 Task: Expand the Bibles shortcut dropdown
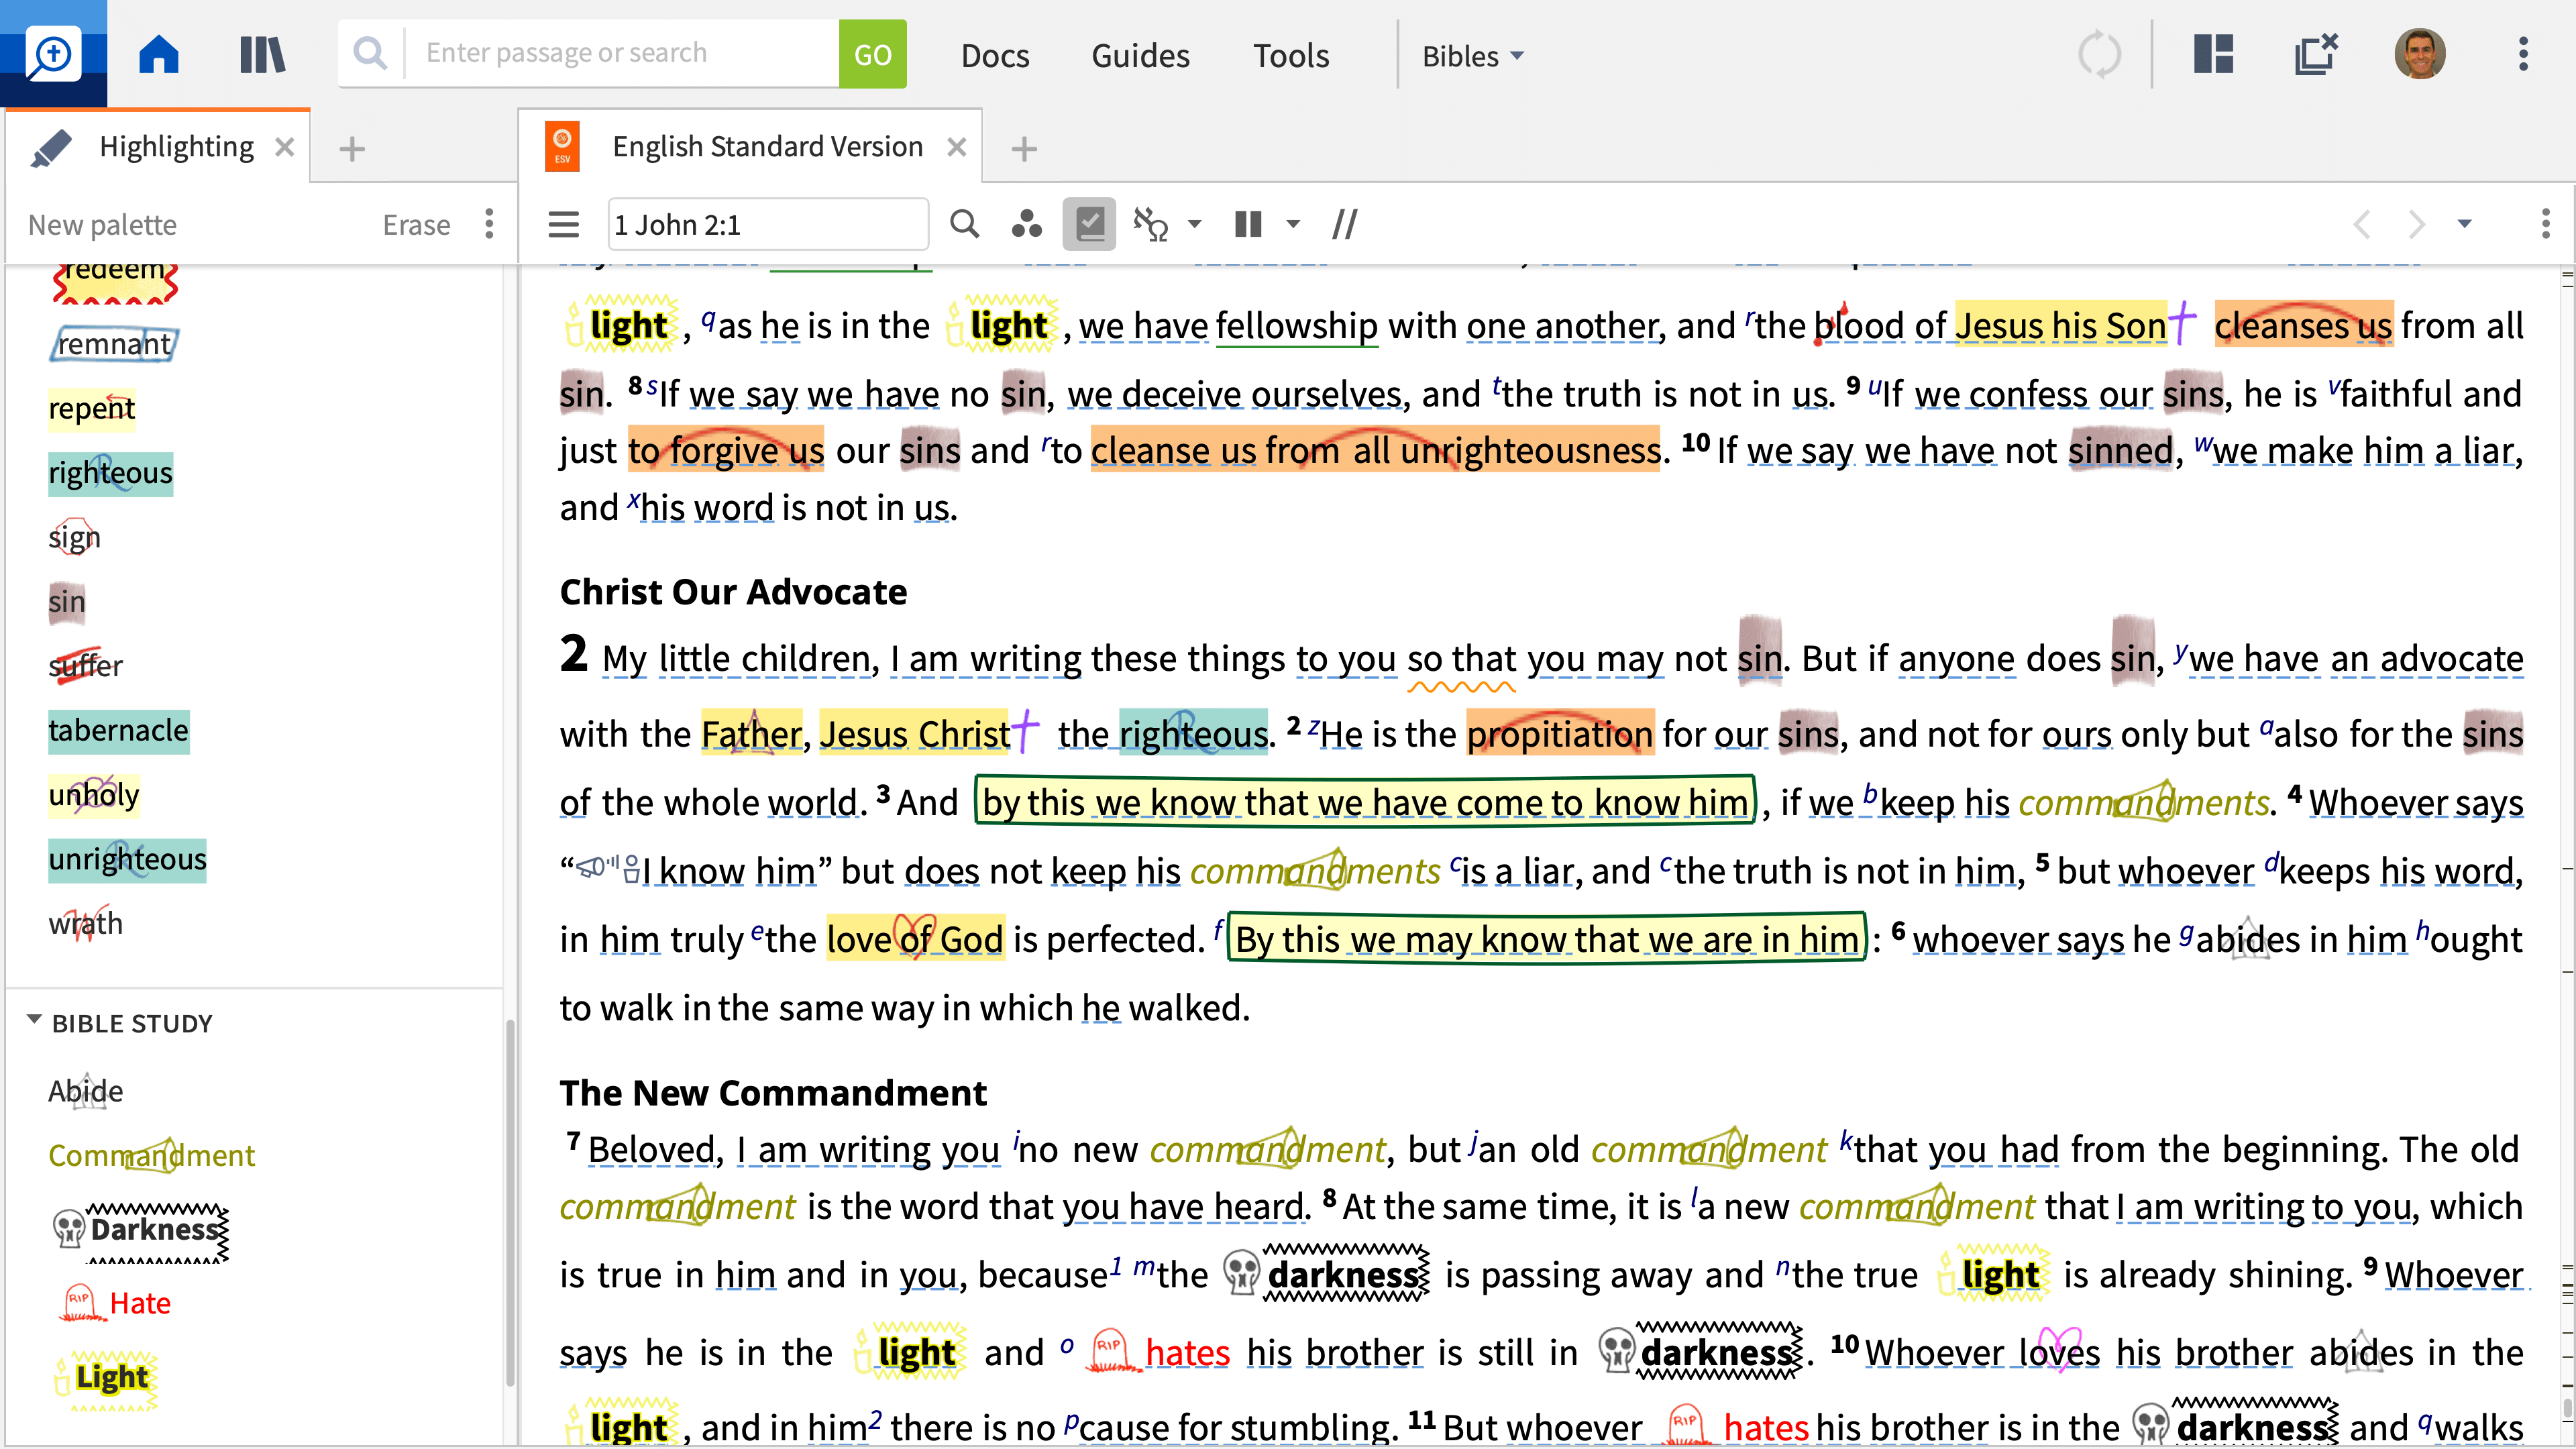[1473, 56]
